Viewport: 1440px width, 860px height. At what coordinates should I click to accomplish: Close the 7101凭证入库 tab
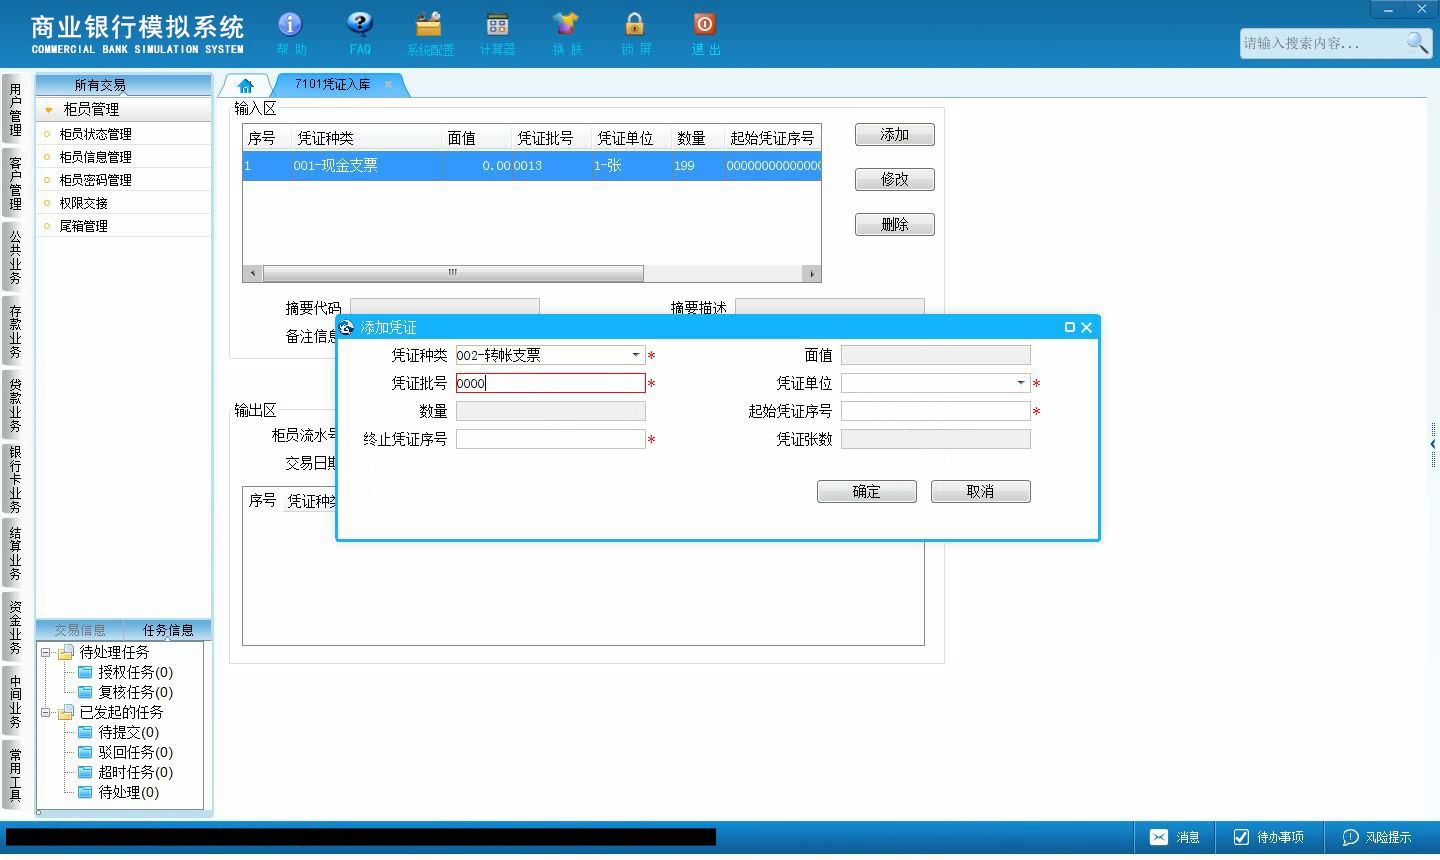tap(388, 85)
